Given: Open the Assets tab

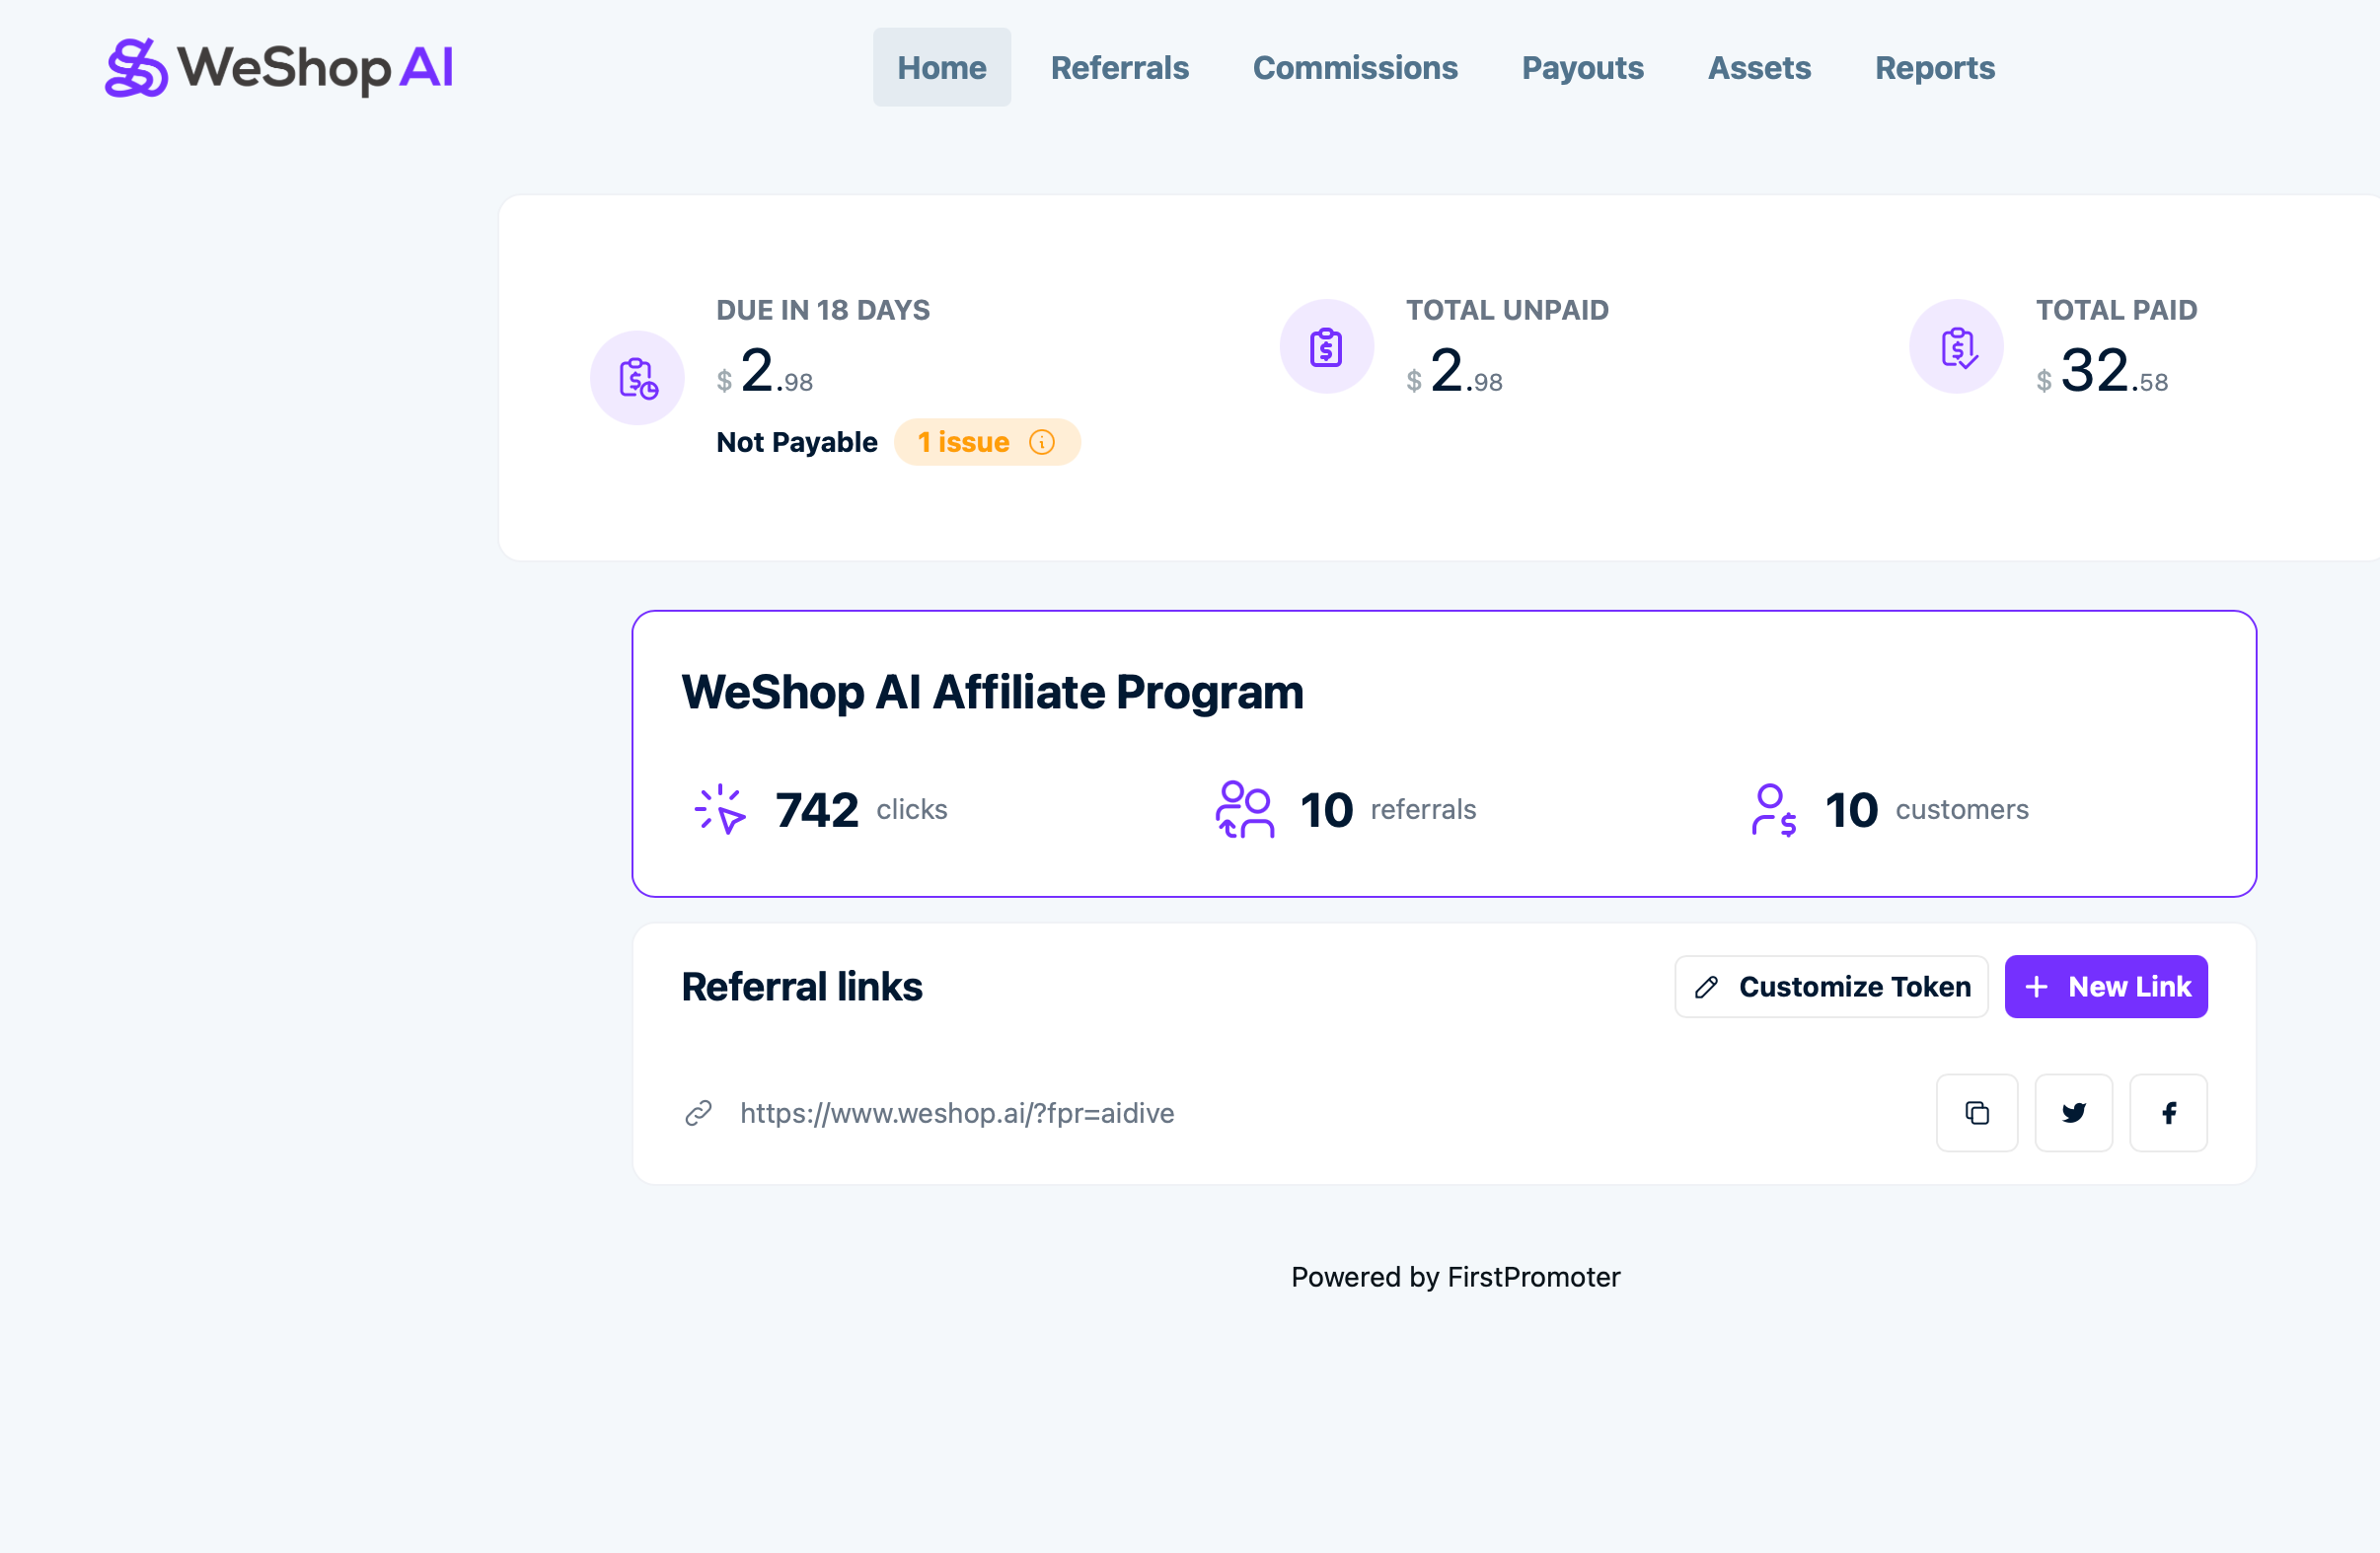Looking at the screenshot, I should (x=1759, y=67).
